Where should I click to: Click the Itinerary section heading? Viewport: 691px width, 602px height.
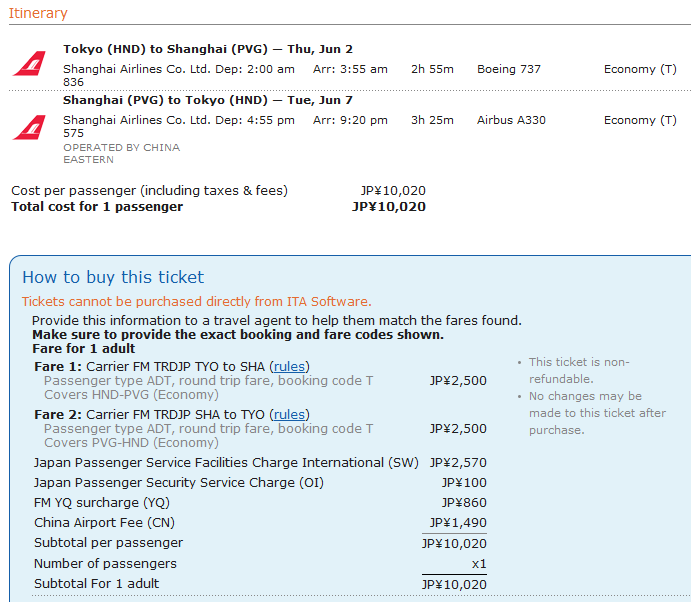click(x=38, y=13)
